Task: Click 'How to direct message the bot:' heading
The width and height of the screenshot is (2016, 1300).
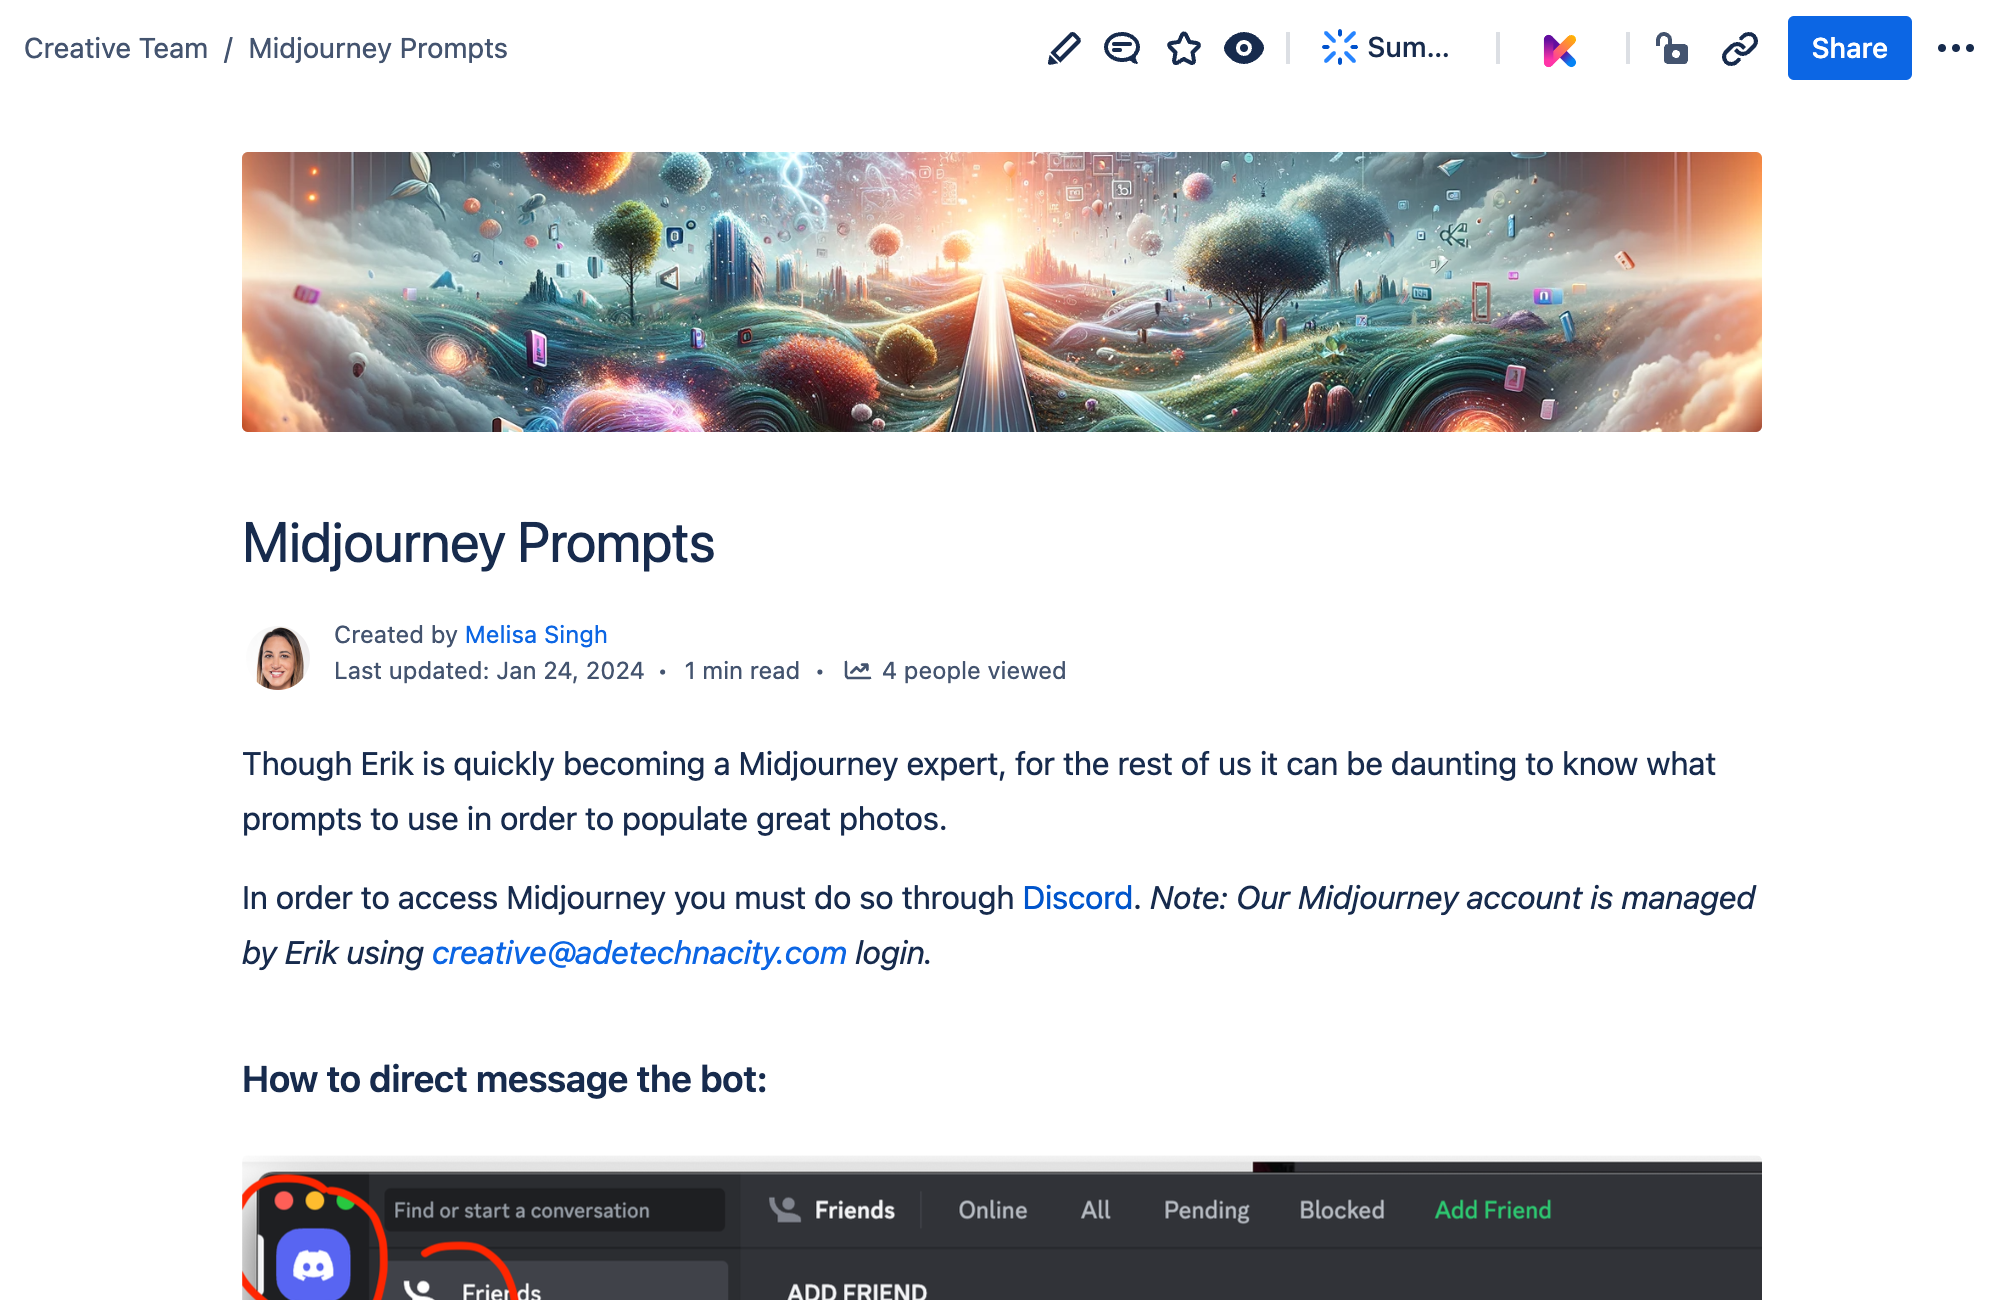Action: tap(504, 1080)
